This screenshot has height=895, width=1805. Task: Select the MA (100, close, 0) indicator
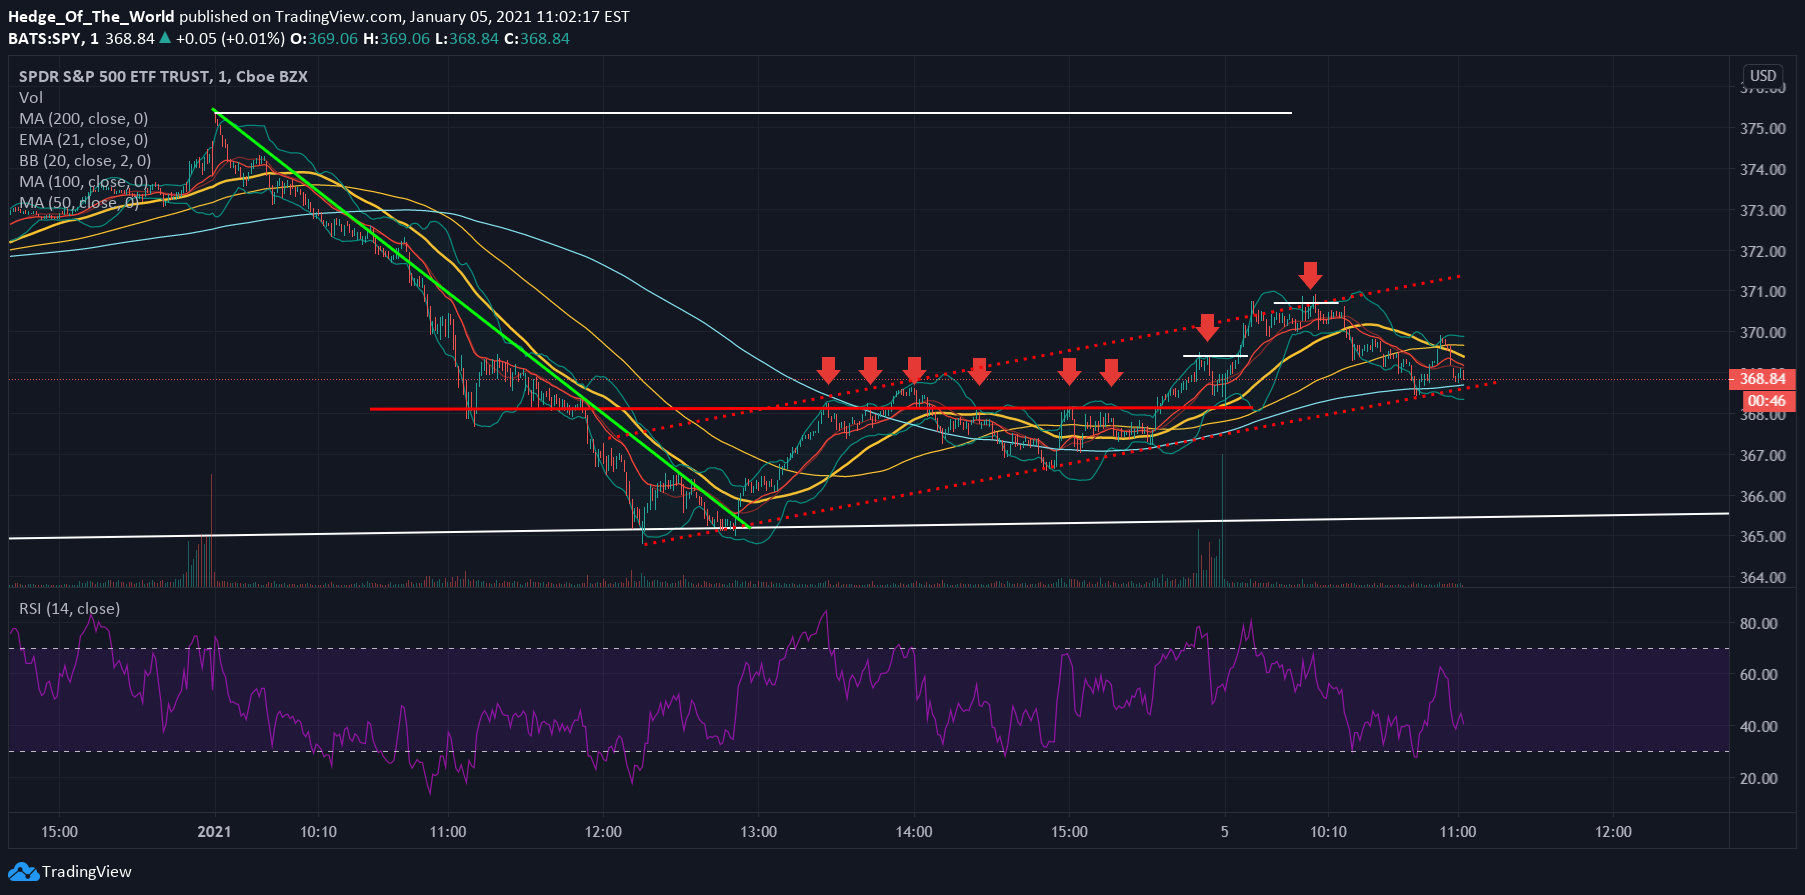pos(84,181)
